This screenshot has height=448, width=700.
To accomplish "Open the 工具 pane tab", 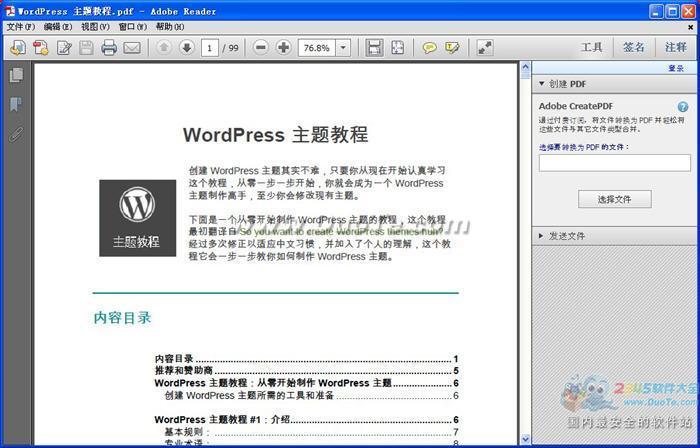I will tap(592, 47).
